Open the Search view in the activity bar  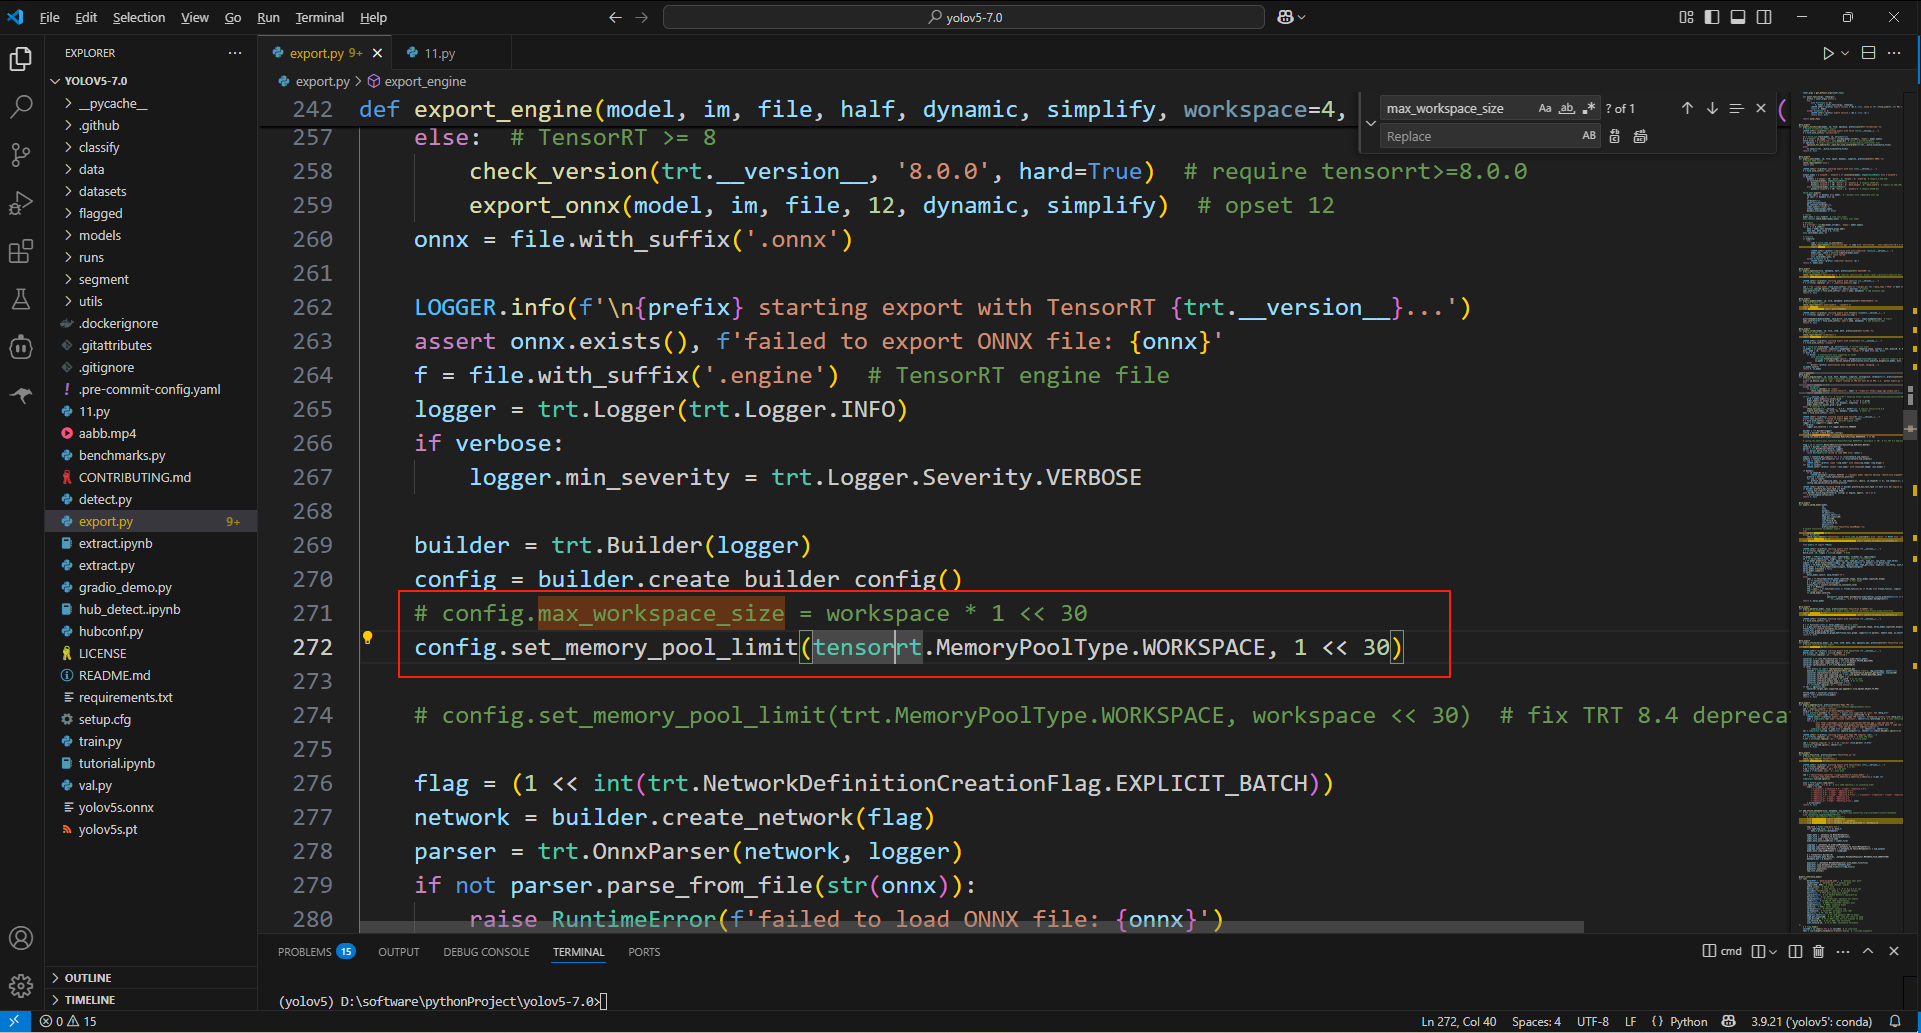[x=21, y=106]
